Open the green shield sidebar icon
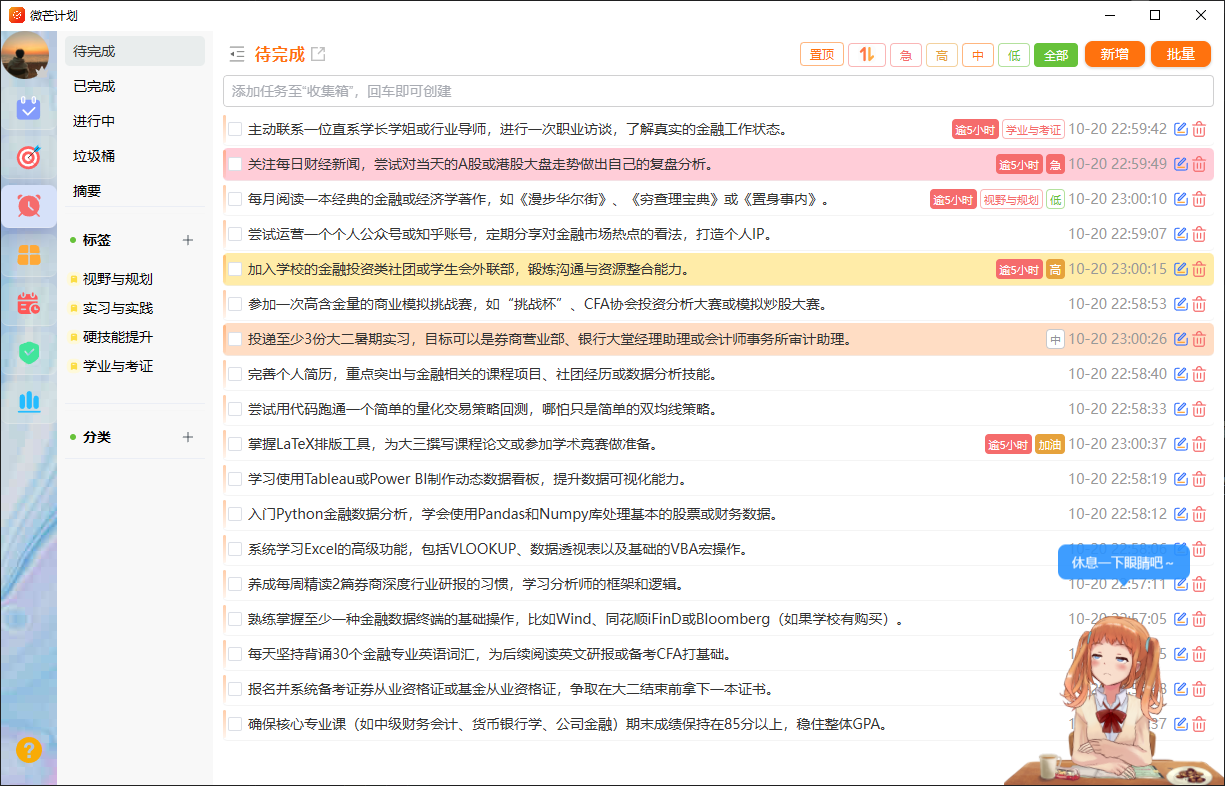The image size is (1225, 786). pos(28,352)
